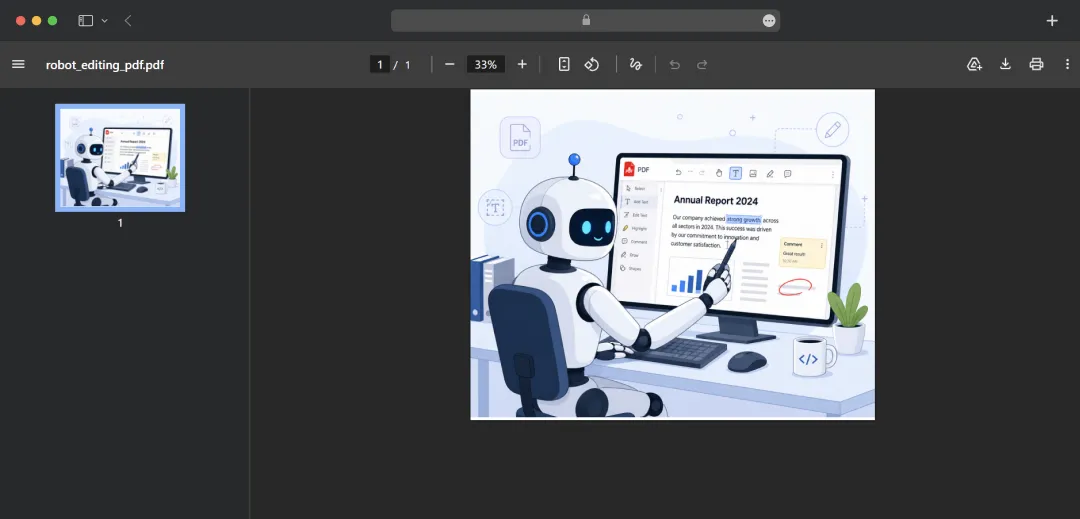Click the robot_editing_pdf.pdf title

105,65
